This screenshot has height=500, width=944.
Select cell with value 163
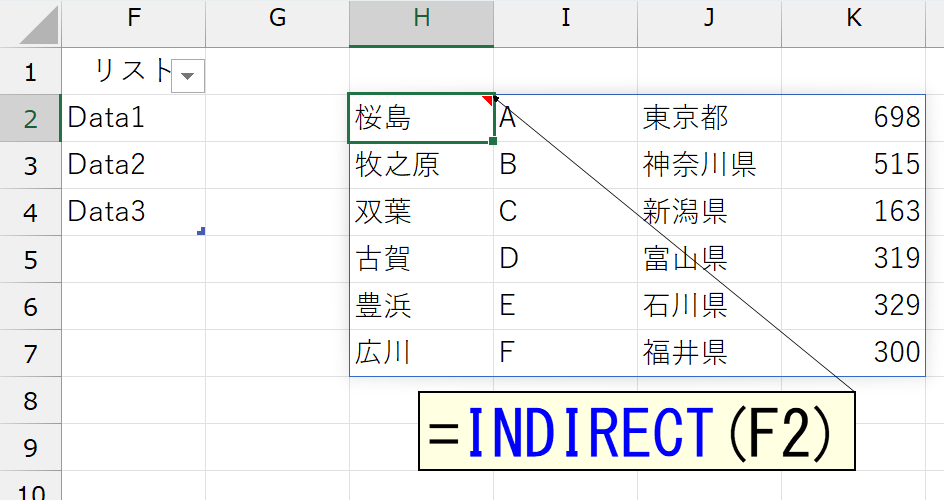click(853, 212)
